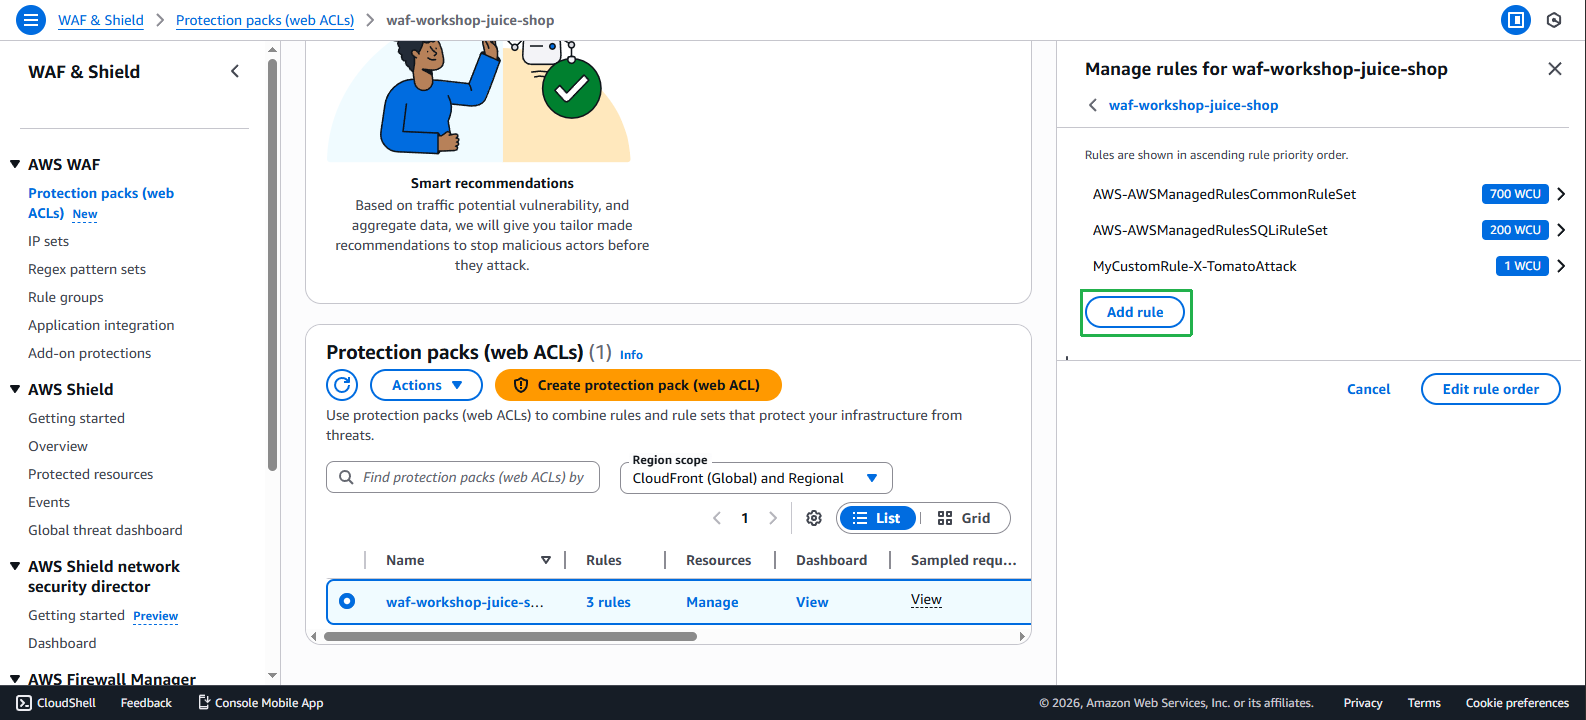Viewport: 1586px width, 720px height.
Task: Open IP sets in sidebar
Action: click(48, 241)
